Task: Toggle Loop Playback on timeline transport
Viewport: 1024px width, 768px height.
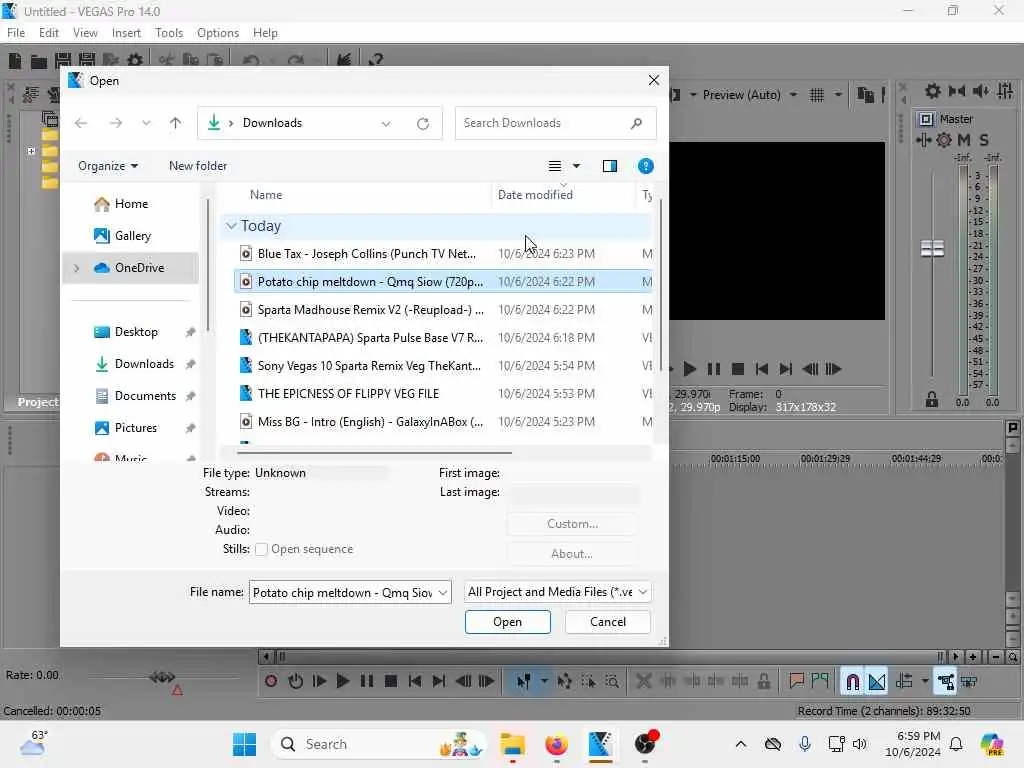Action: [x=295, y=682]
